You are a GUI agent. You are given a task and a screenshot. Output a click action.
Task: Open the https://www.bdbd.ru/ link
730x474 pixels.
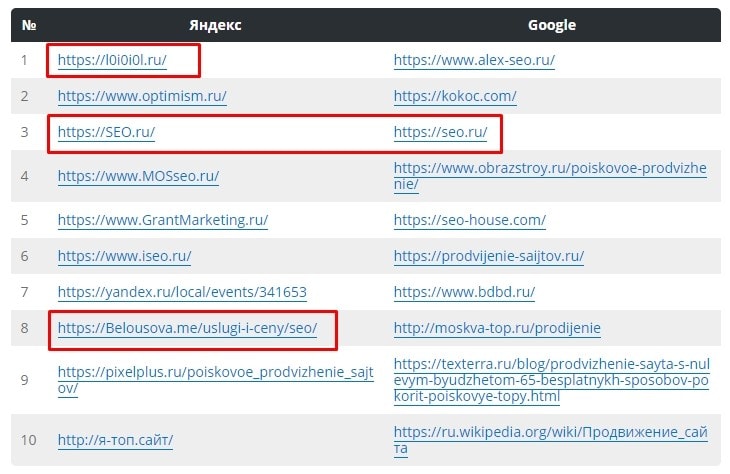point(464,292)
